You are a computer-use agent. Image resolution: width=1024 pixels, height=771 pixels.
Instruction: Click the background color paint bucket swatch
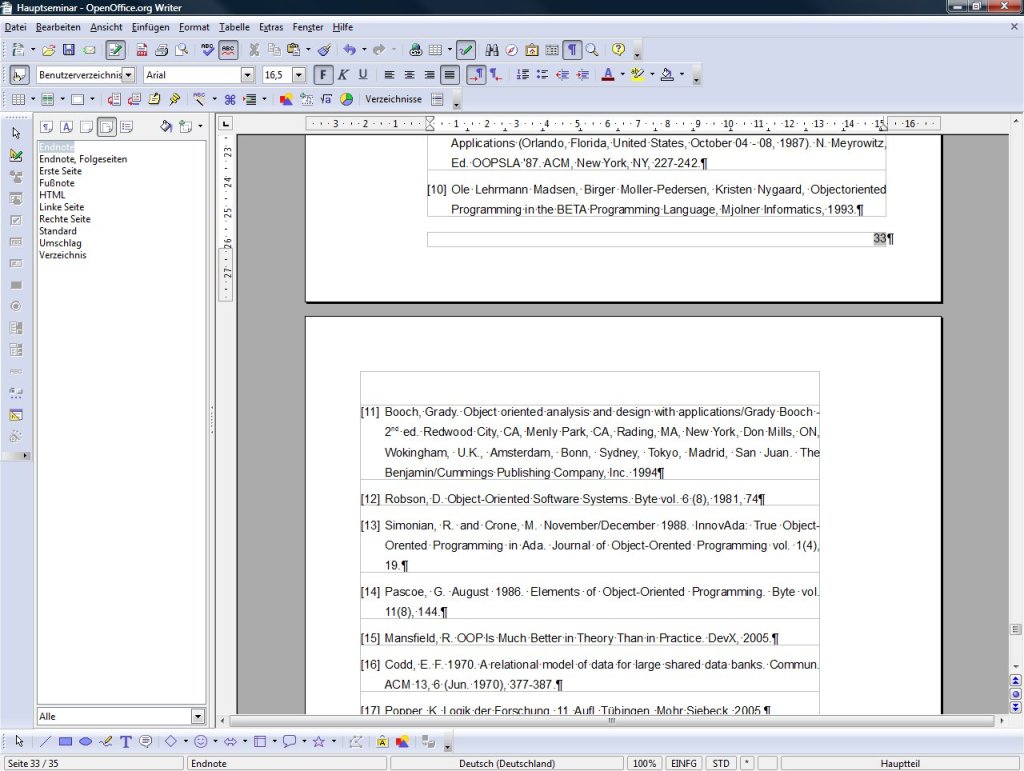tap(667, 75)
